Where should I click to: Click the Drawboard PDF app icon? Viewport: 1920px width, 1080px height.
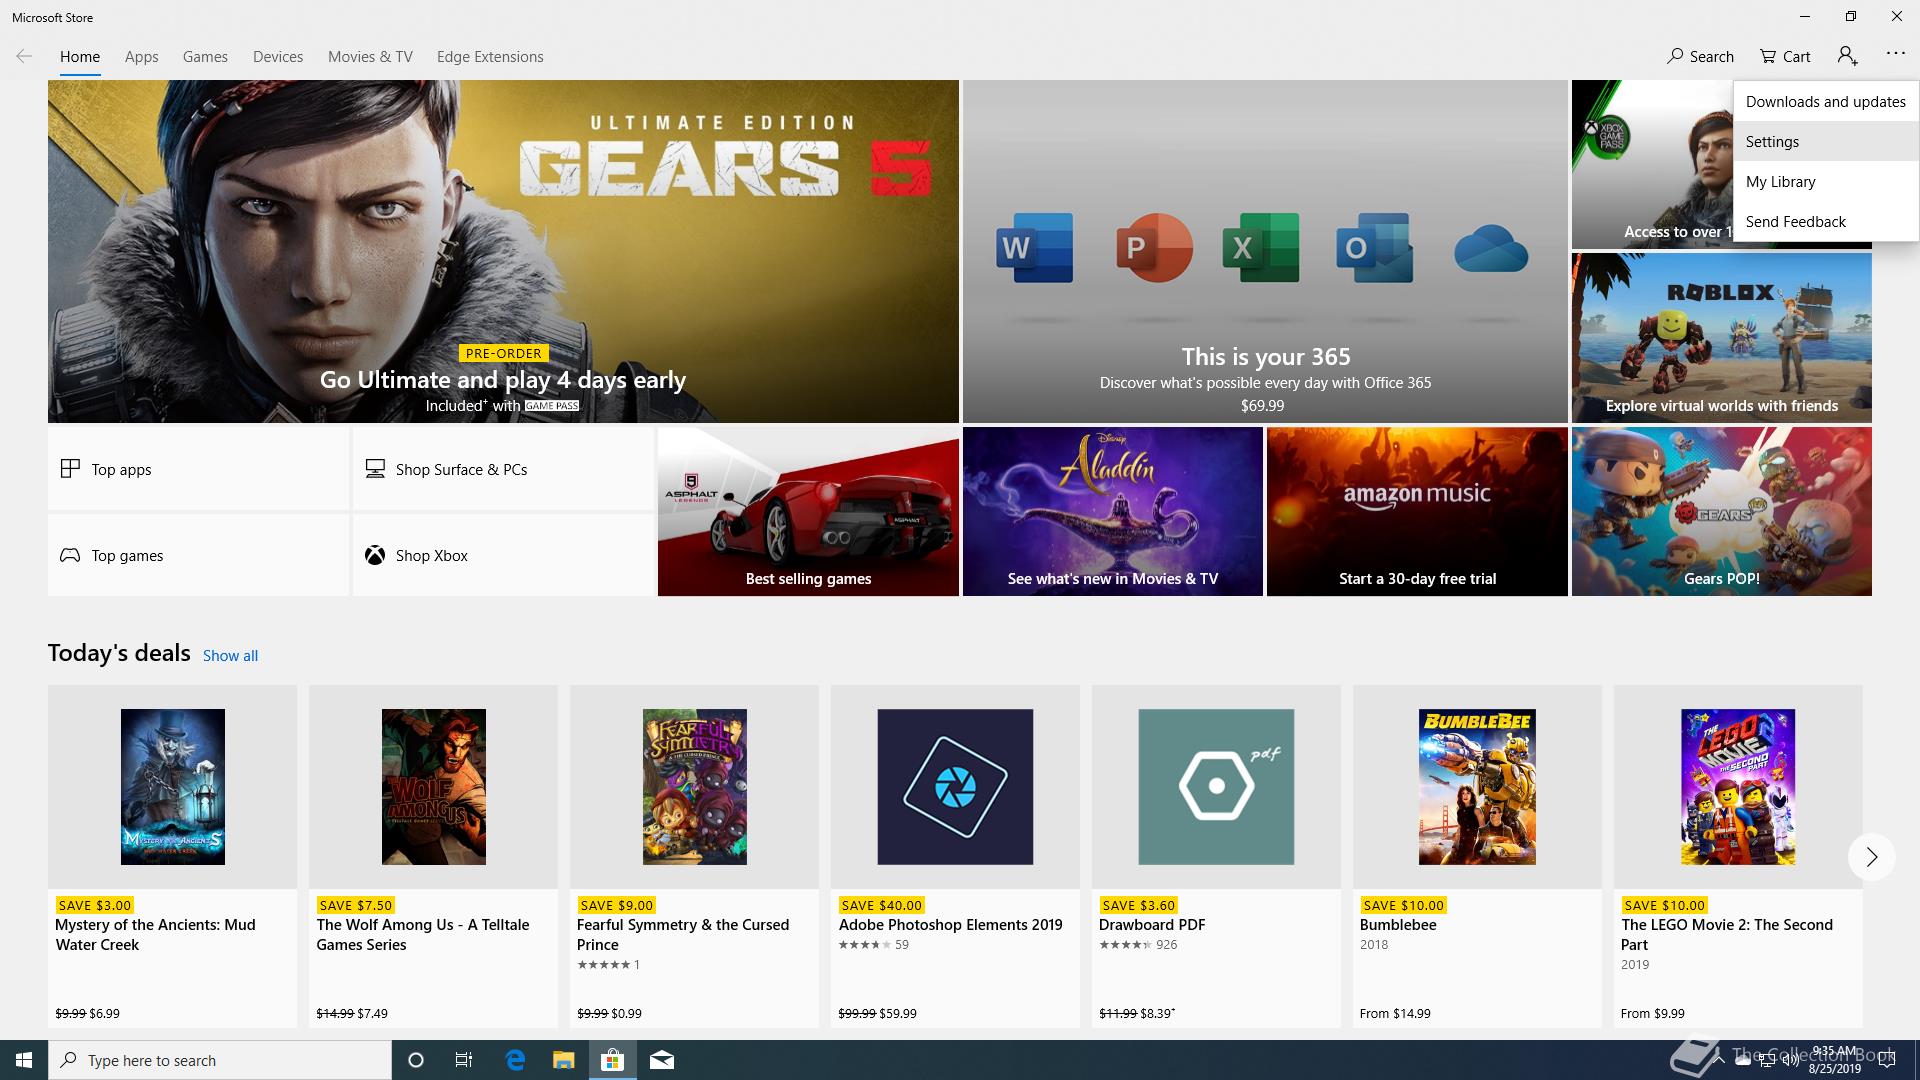pos(1216,787)
